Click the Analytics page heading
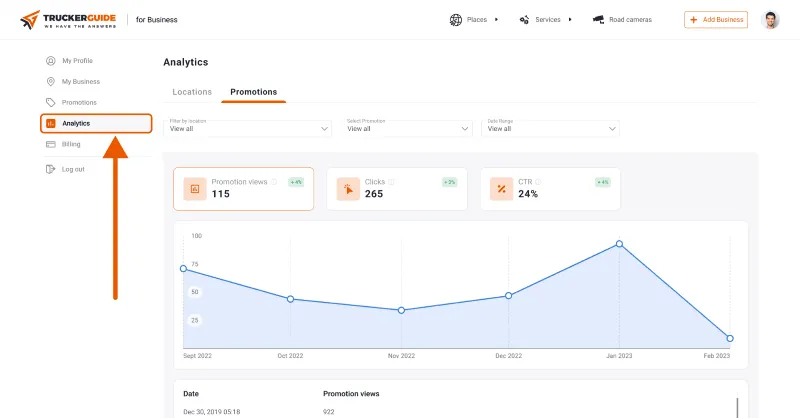800x418 pixels. coord(186,62)
